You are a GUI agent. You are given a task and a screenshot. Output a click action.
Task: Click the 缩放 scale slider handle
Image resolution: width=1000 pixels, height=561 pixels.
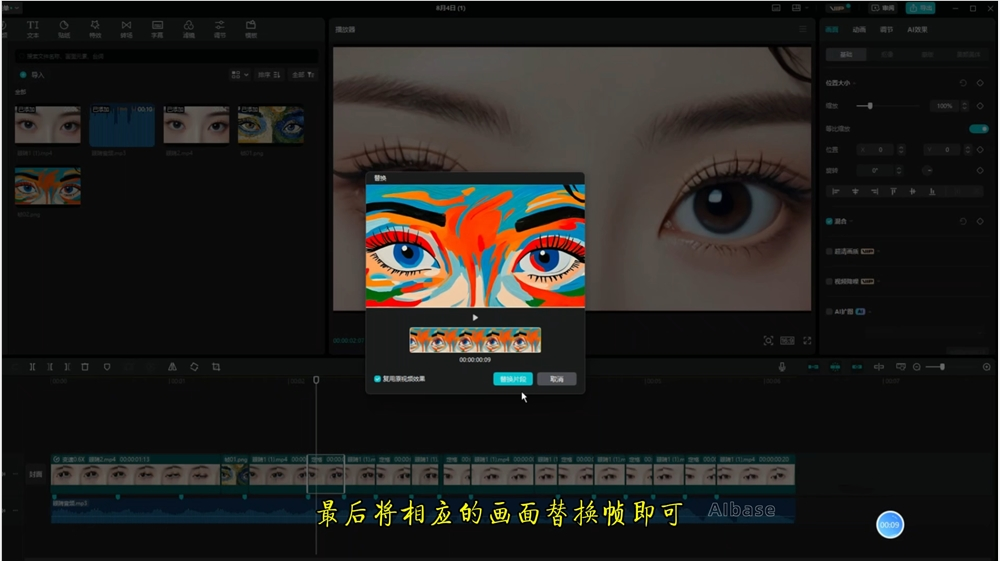[870, 105]
